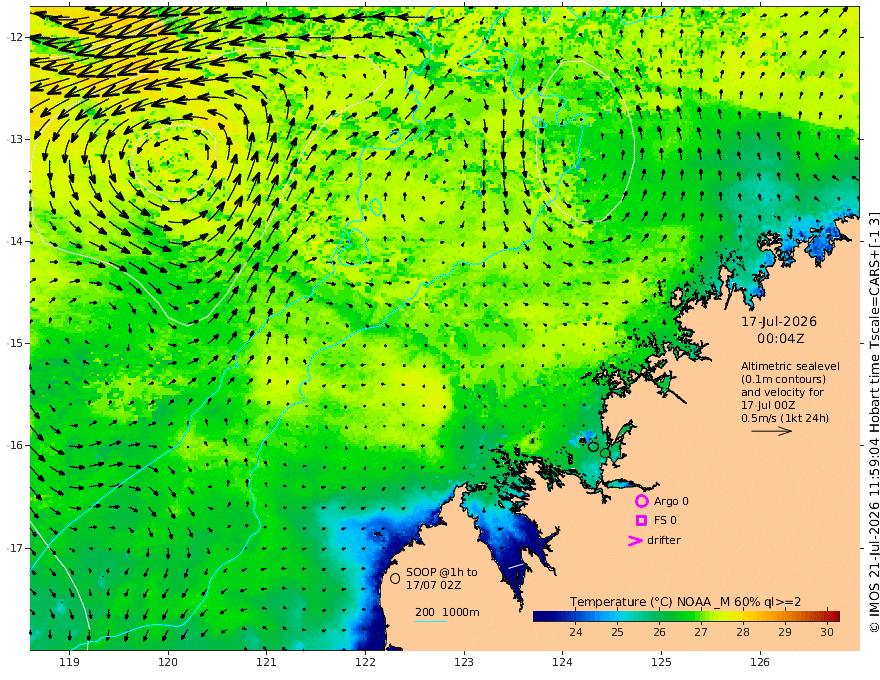
Task: Click the 30 tick on temperature scale
Action: 827,632
